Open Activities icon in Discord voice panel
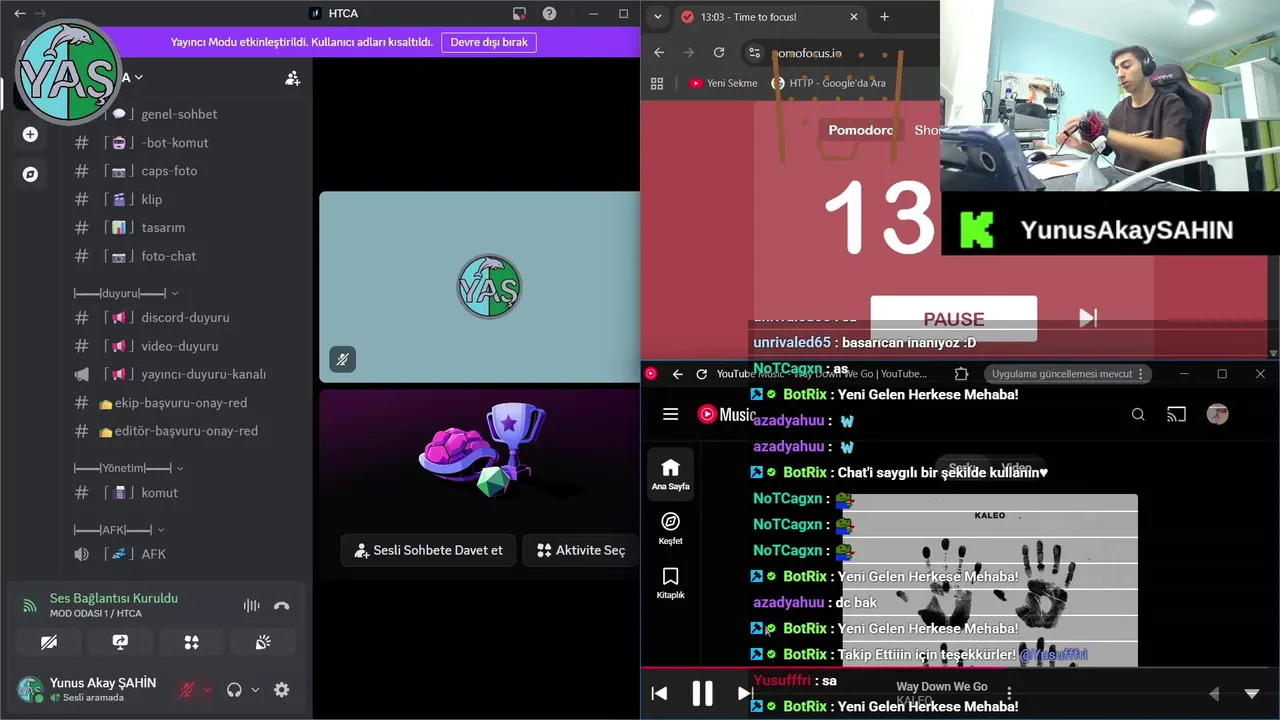 pyautogui.click(x=191, y=642)
